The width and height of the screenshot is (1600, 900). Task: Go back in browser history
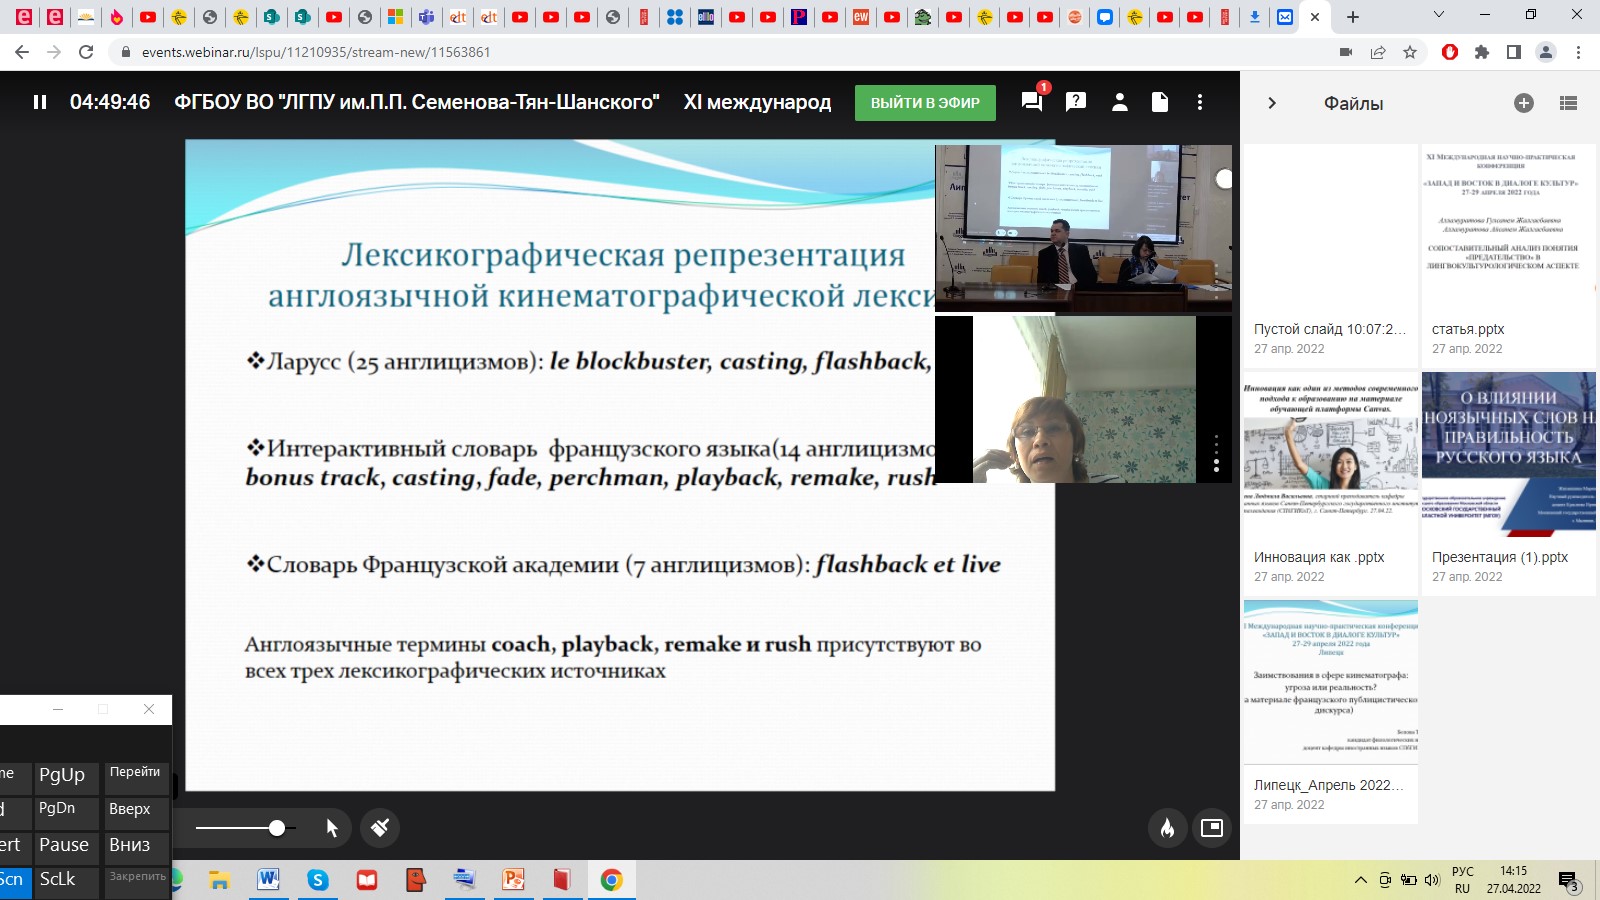[x=22, y=52]
